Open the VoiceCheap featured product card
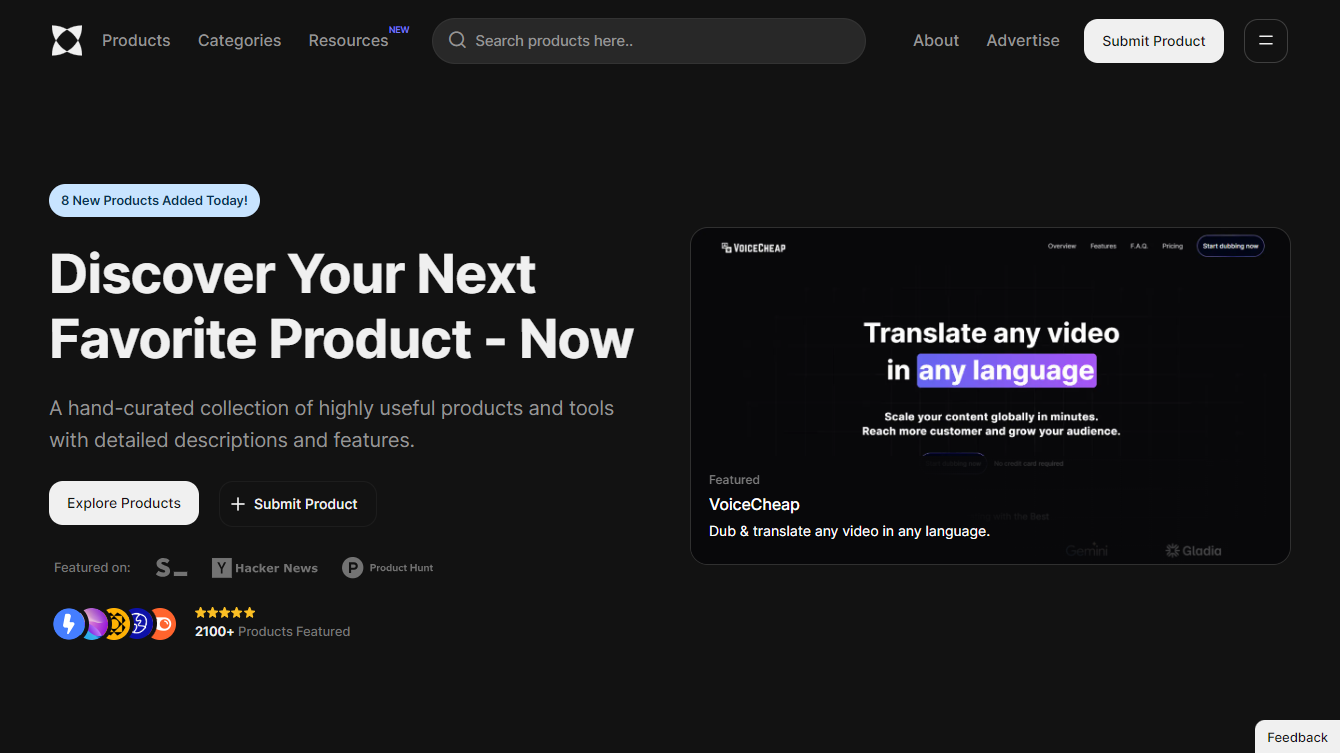 pos(990,396)
